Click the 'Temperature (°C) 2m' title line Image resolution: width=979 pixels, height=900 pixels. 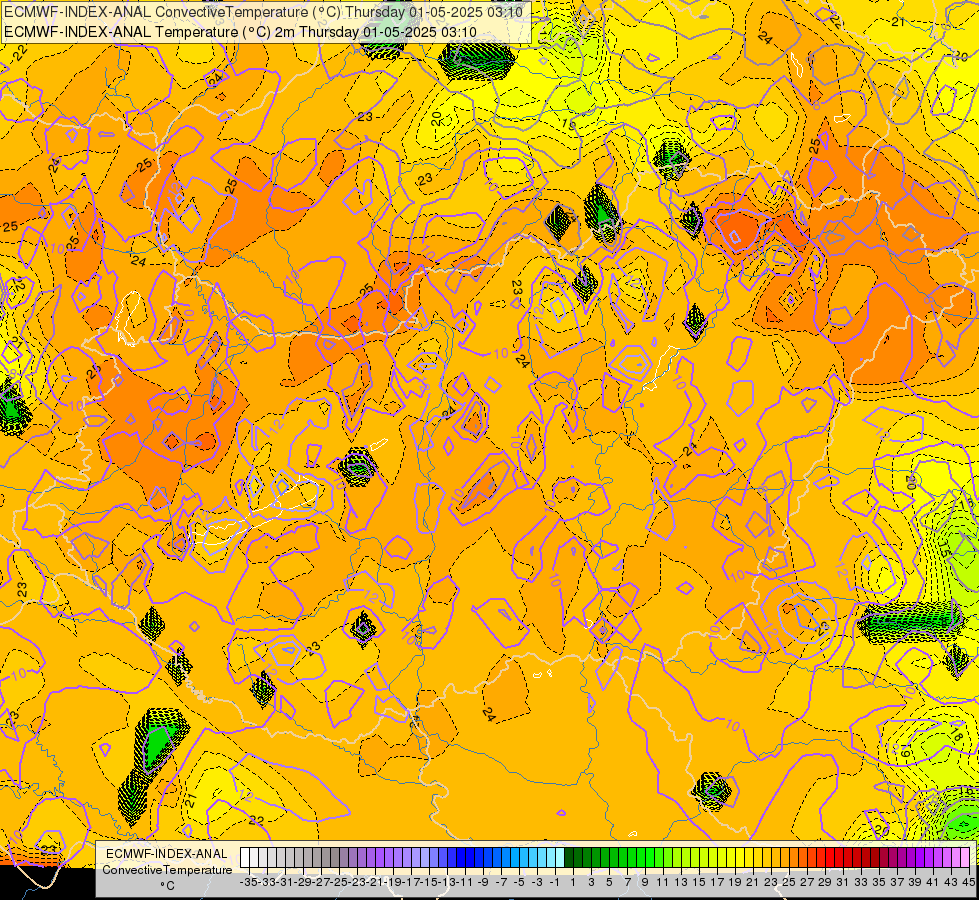240,32
